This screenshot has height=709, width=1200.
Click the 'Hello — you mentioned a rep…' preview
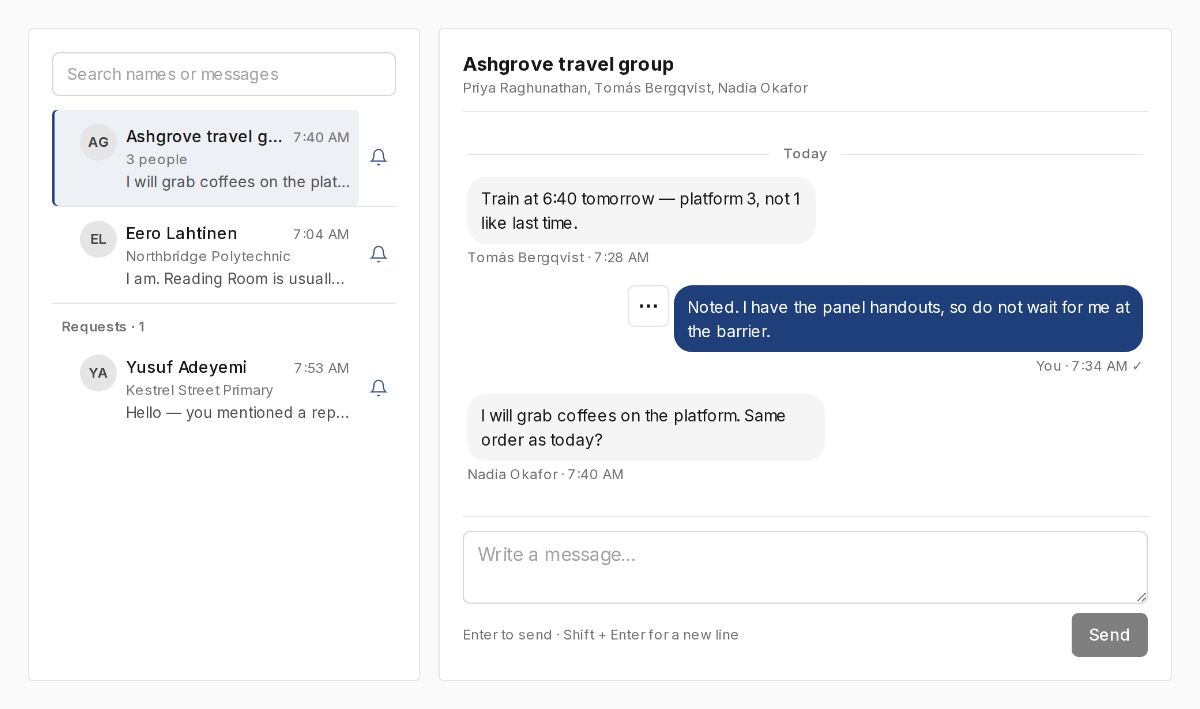238,413
